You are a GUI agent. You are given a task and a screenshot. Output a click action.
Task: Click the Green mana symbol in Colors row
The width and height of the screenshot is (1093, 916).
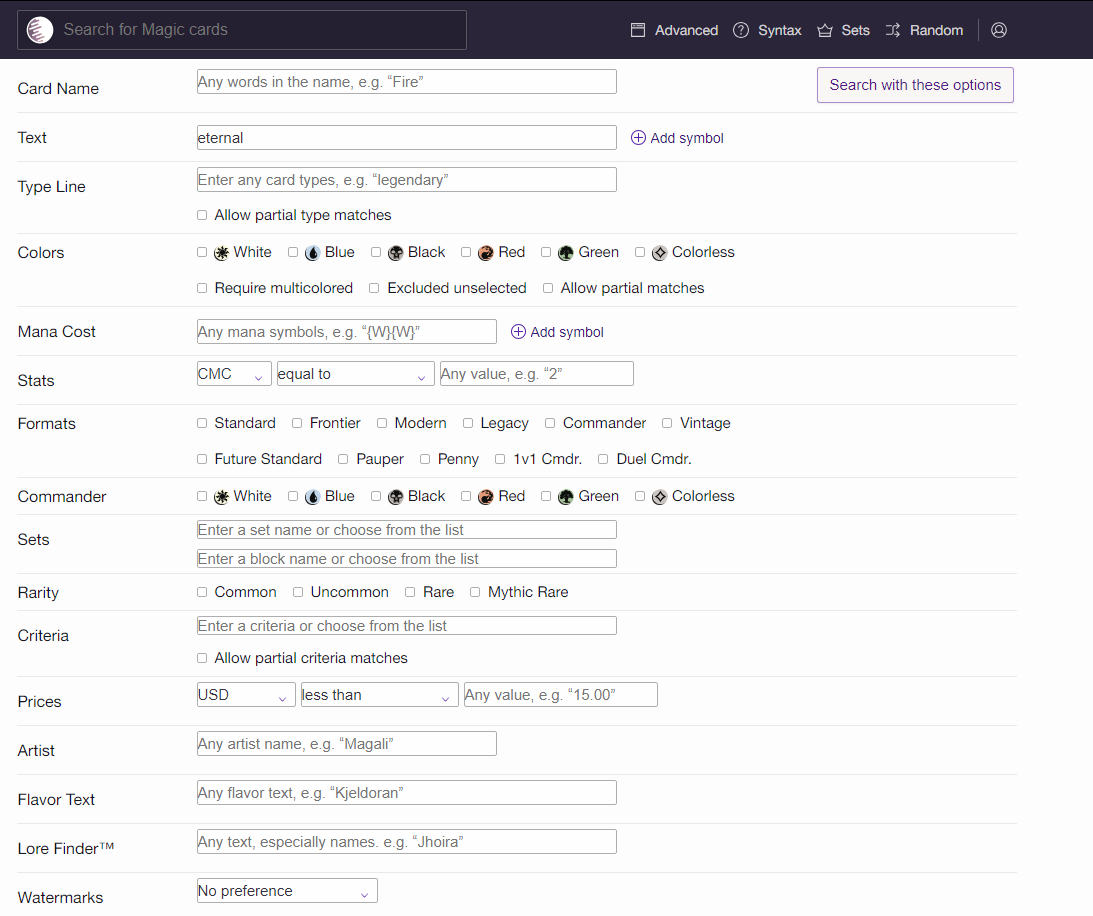[565, 253]
